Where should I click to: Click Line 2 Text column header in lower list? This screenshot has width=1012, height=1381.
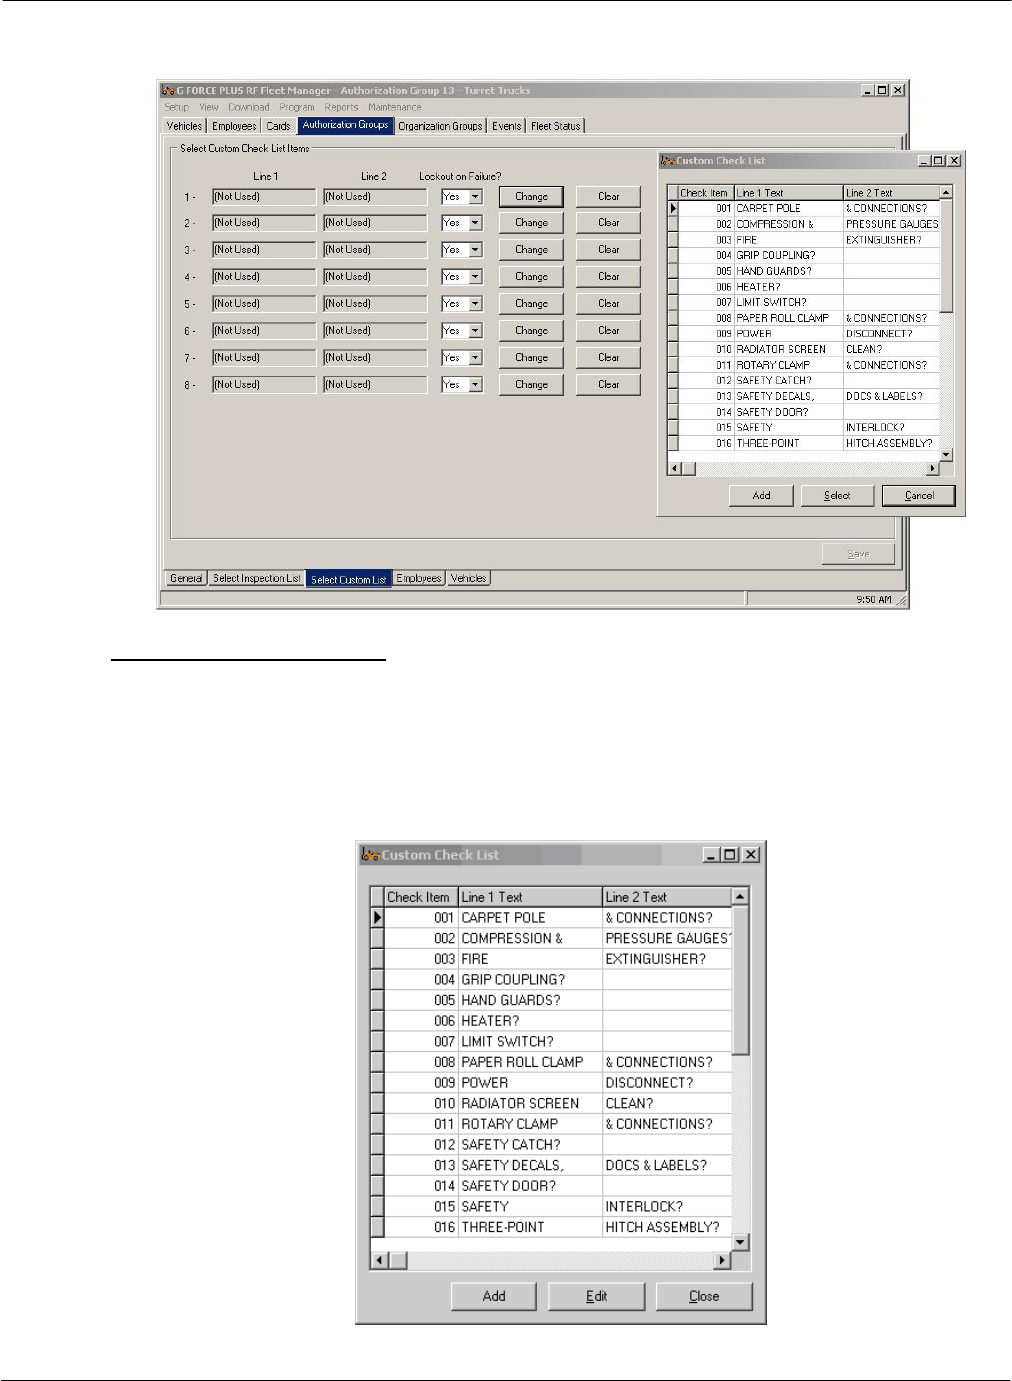point(667,897)
